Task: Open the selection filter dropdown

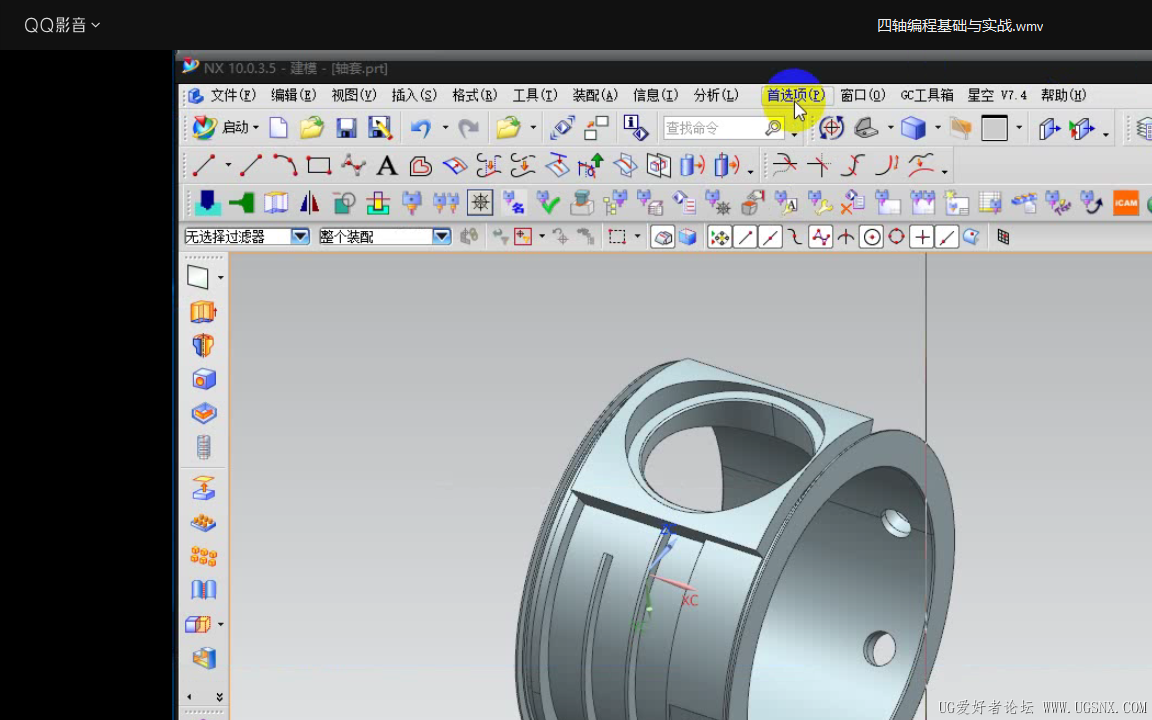Action: click(x=300, y=237)
